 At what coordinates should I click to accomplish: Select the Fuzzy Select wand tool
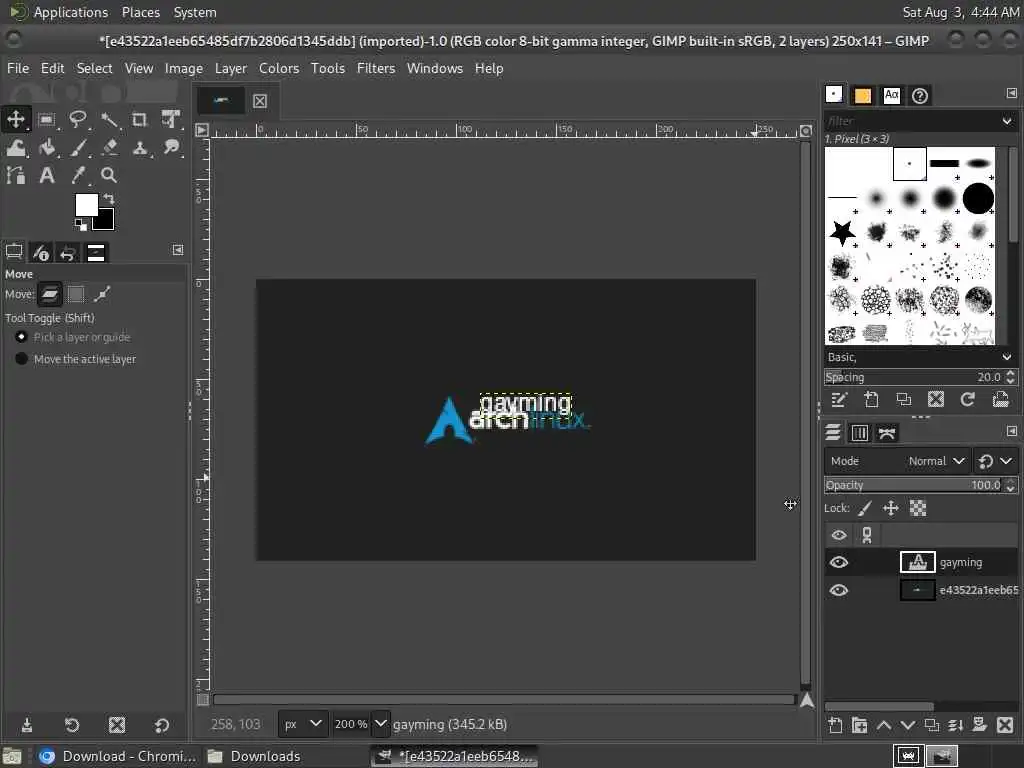coord(109,120)
